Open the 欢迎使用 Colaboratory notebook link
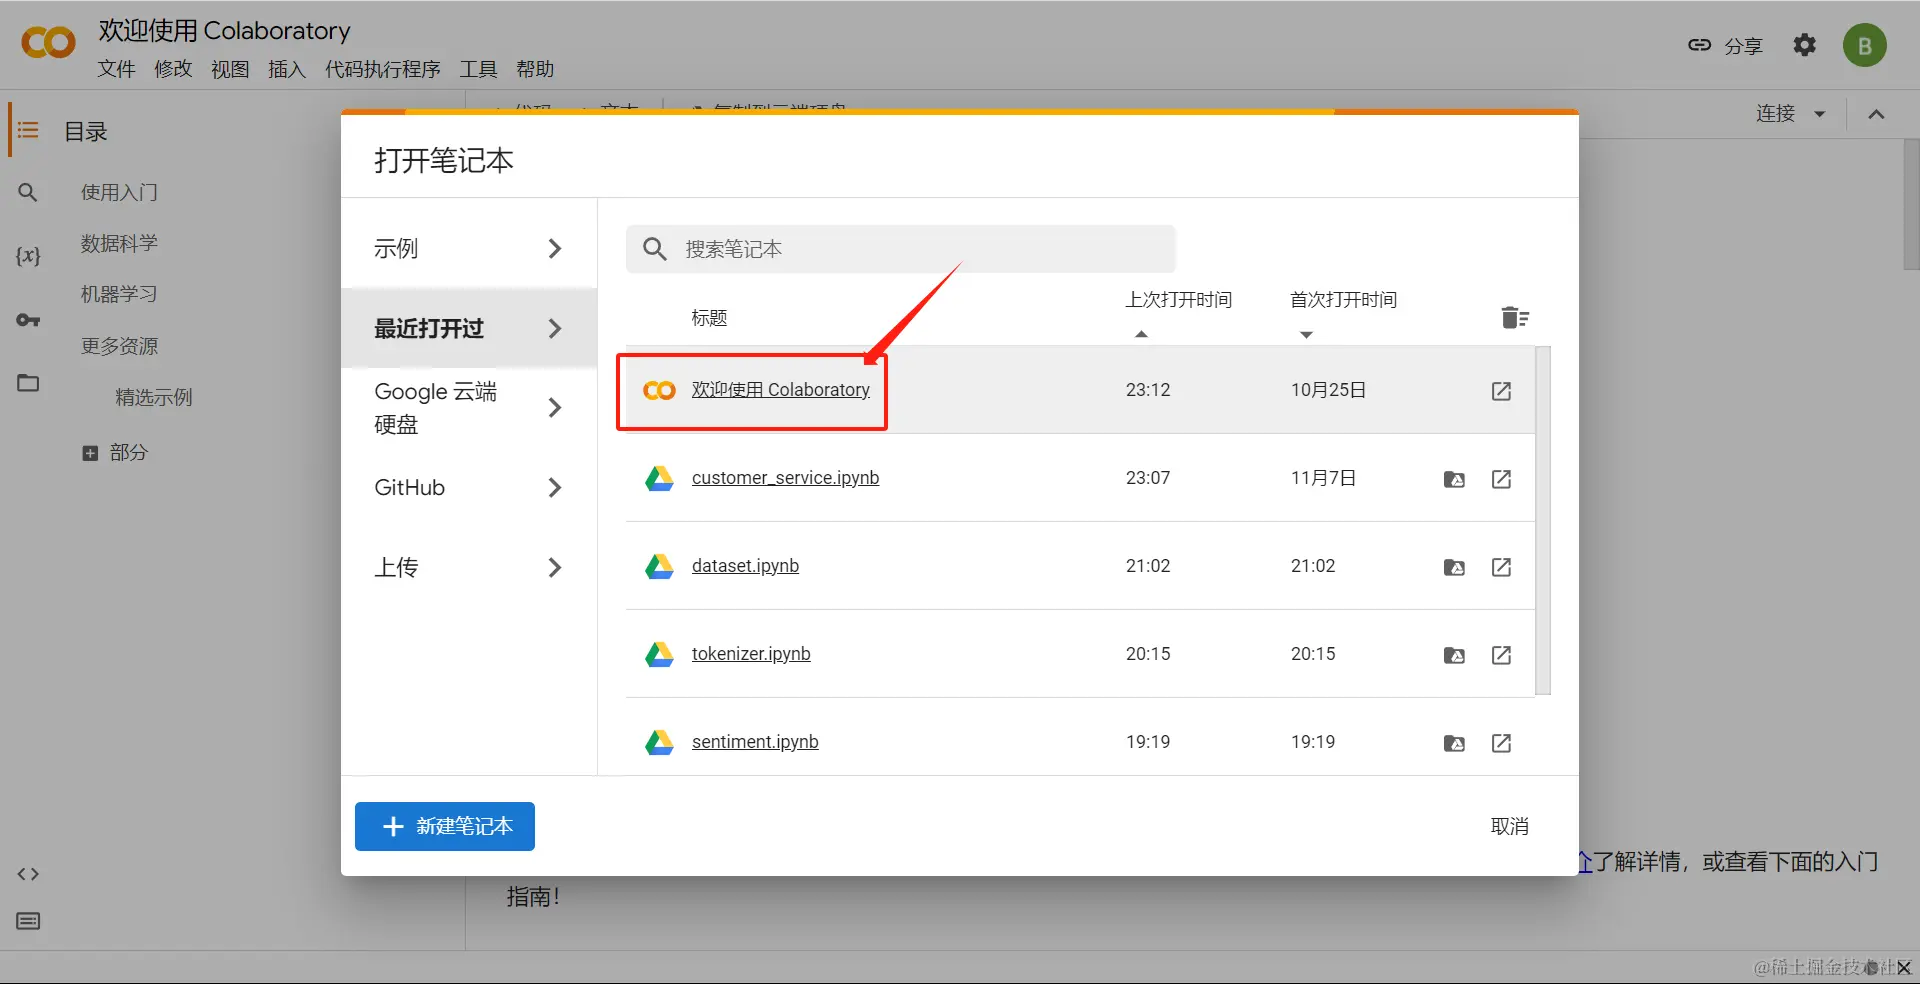This screenshot has width=1920, height=984. [780, 390]
